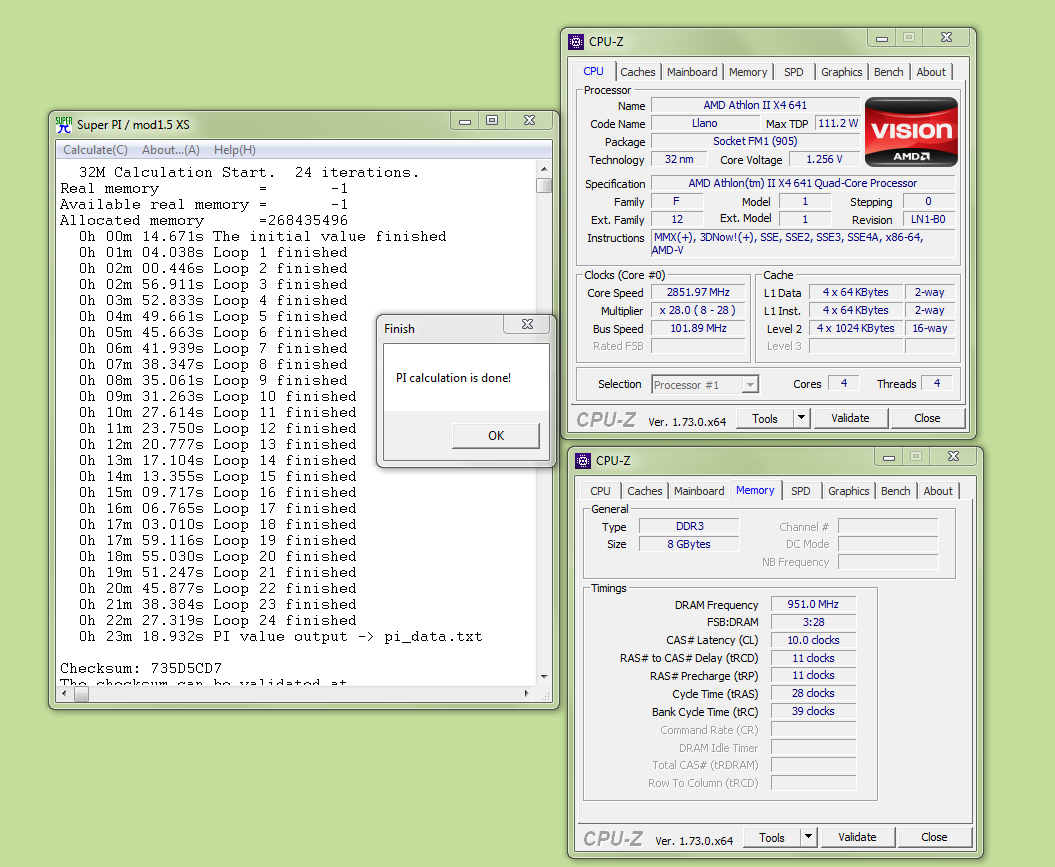Switch to Caches tab in bottom CPU-Z window
This screenshot has height=867, width=1055.
coord(645,491)
